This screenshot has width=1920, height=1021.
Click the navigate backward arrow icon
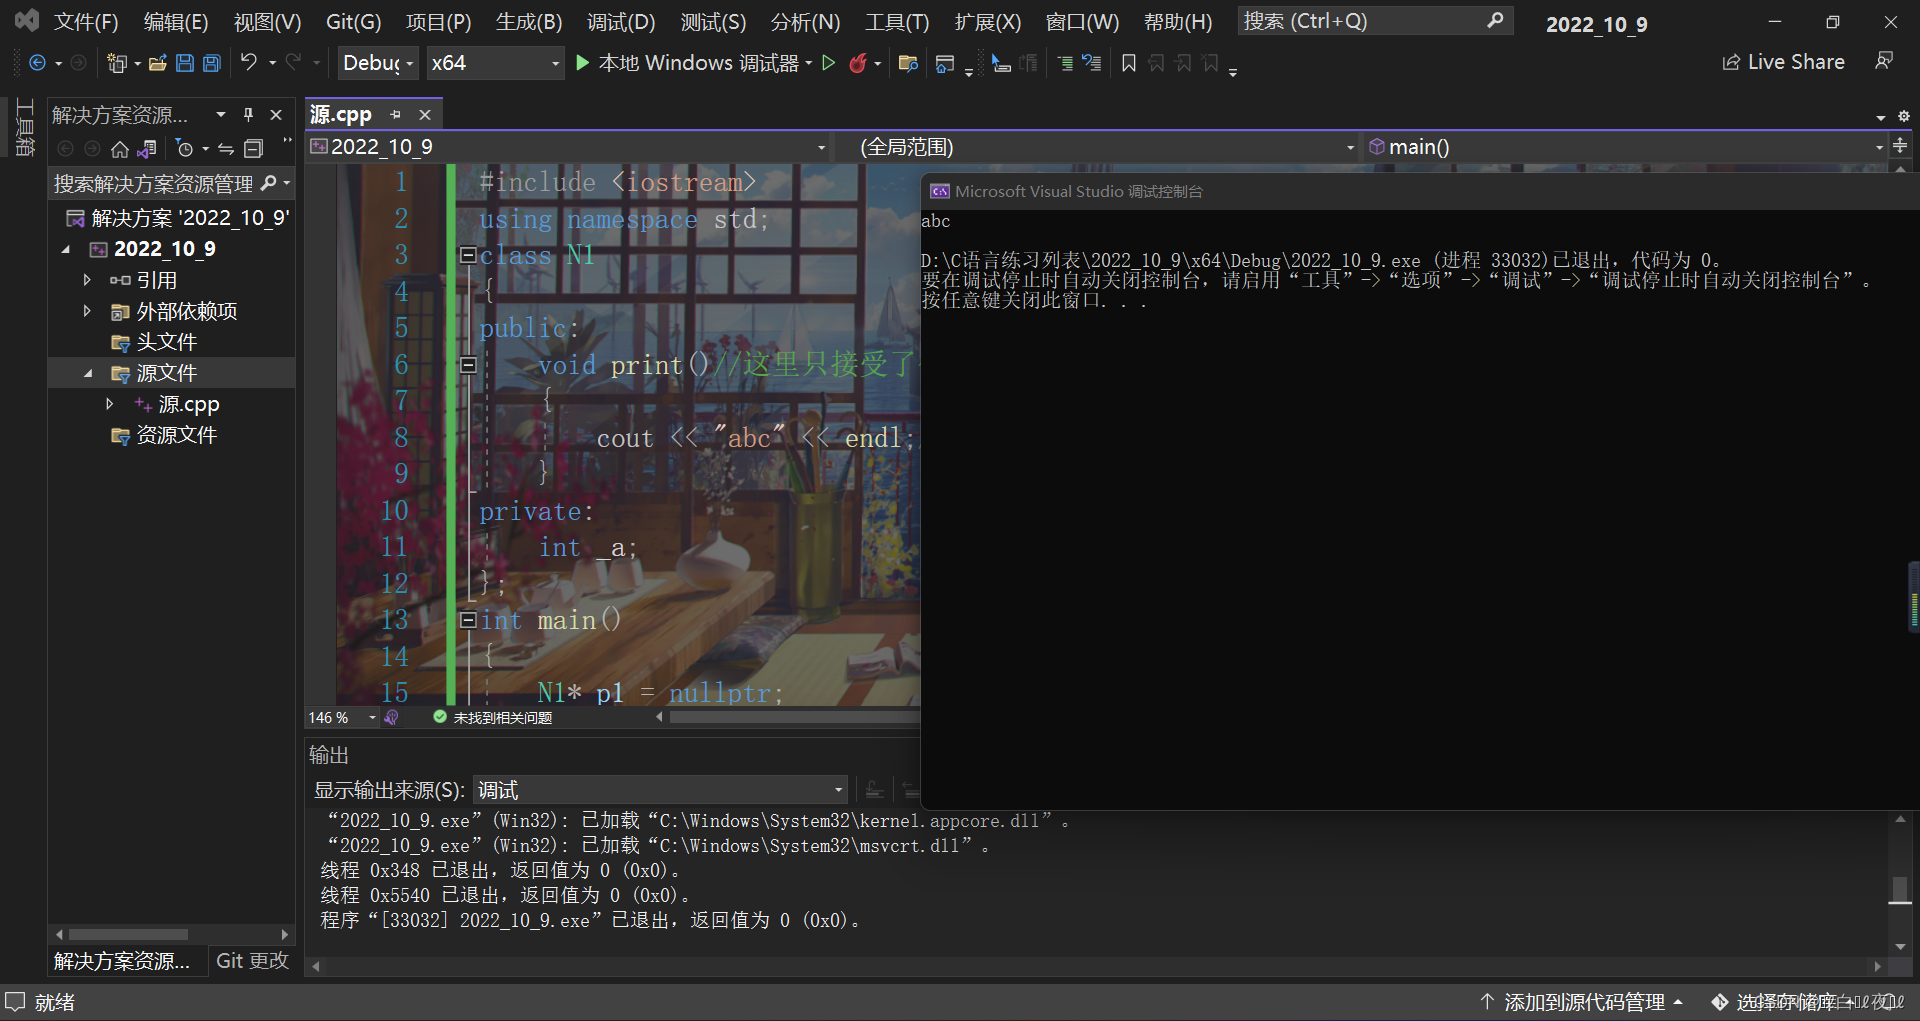click(x=37, y=63)
